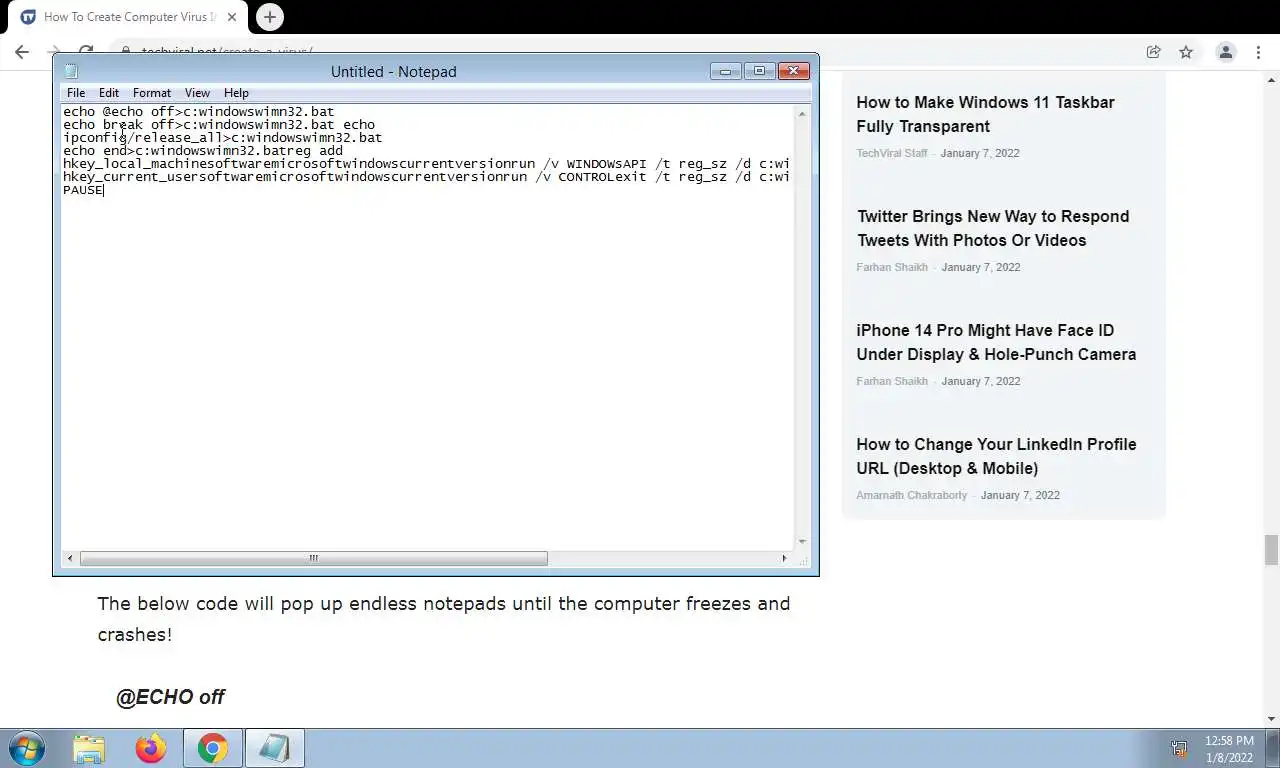Select the 'How To Create Computer Virus' tab

[x=128, y=17]
